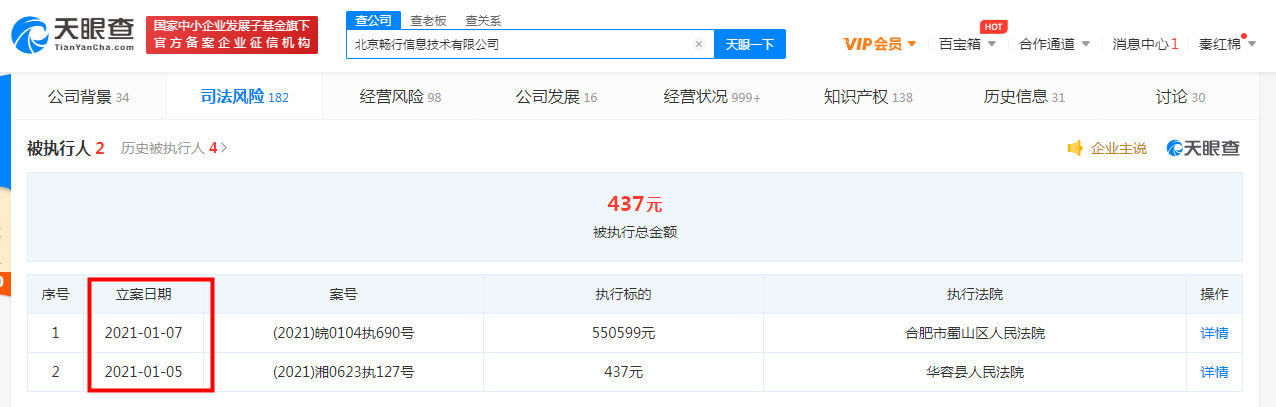Click the 550599元 execution amount
The image size is (1276, 407).
[x=623, y=333]
